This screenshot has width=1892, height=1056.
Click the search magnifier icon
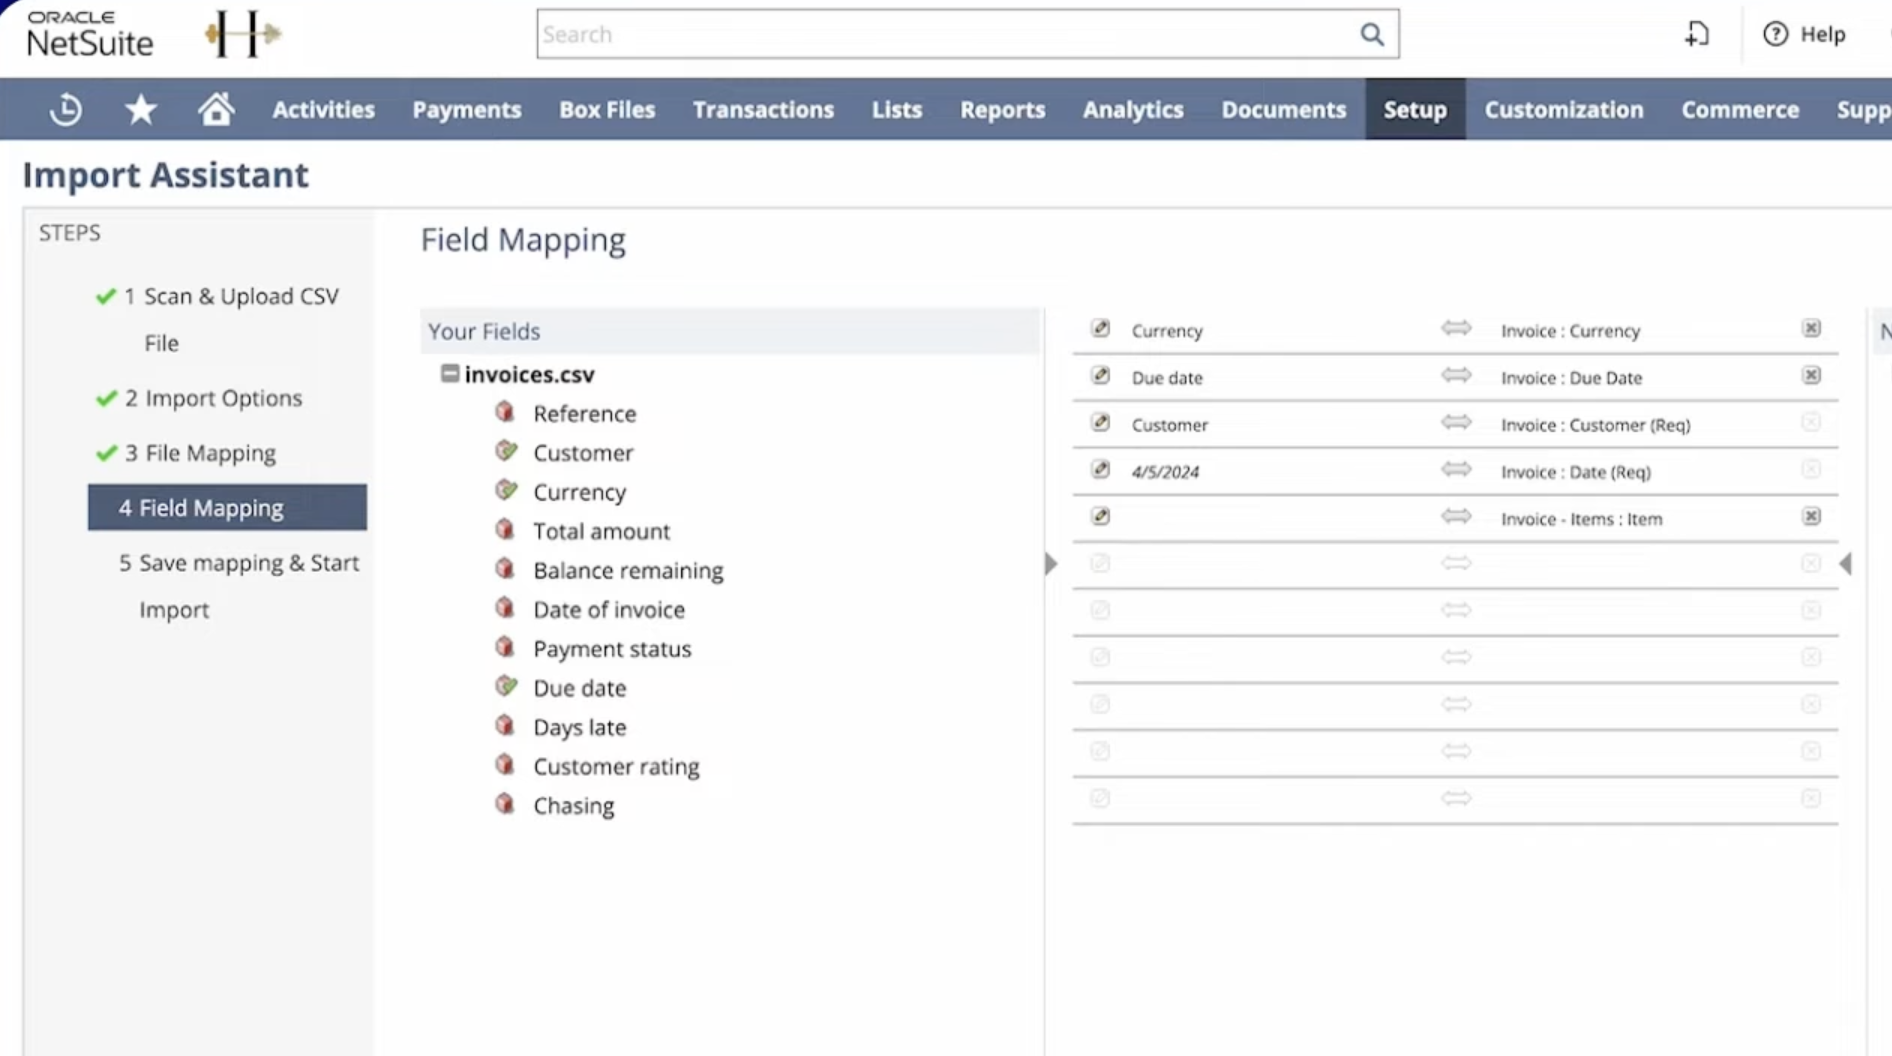click(x=1372, y=33)
